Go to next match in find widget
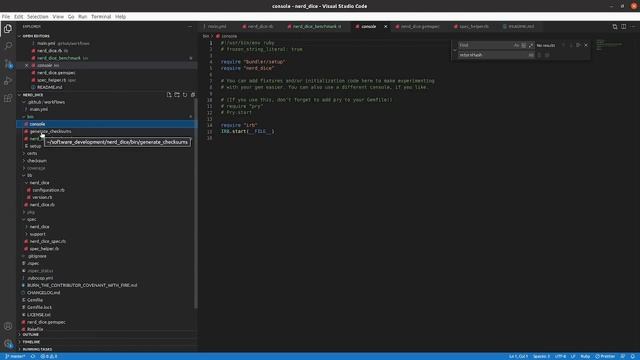The image size is (640, 360). (571, 45)
